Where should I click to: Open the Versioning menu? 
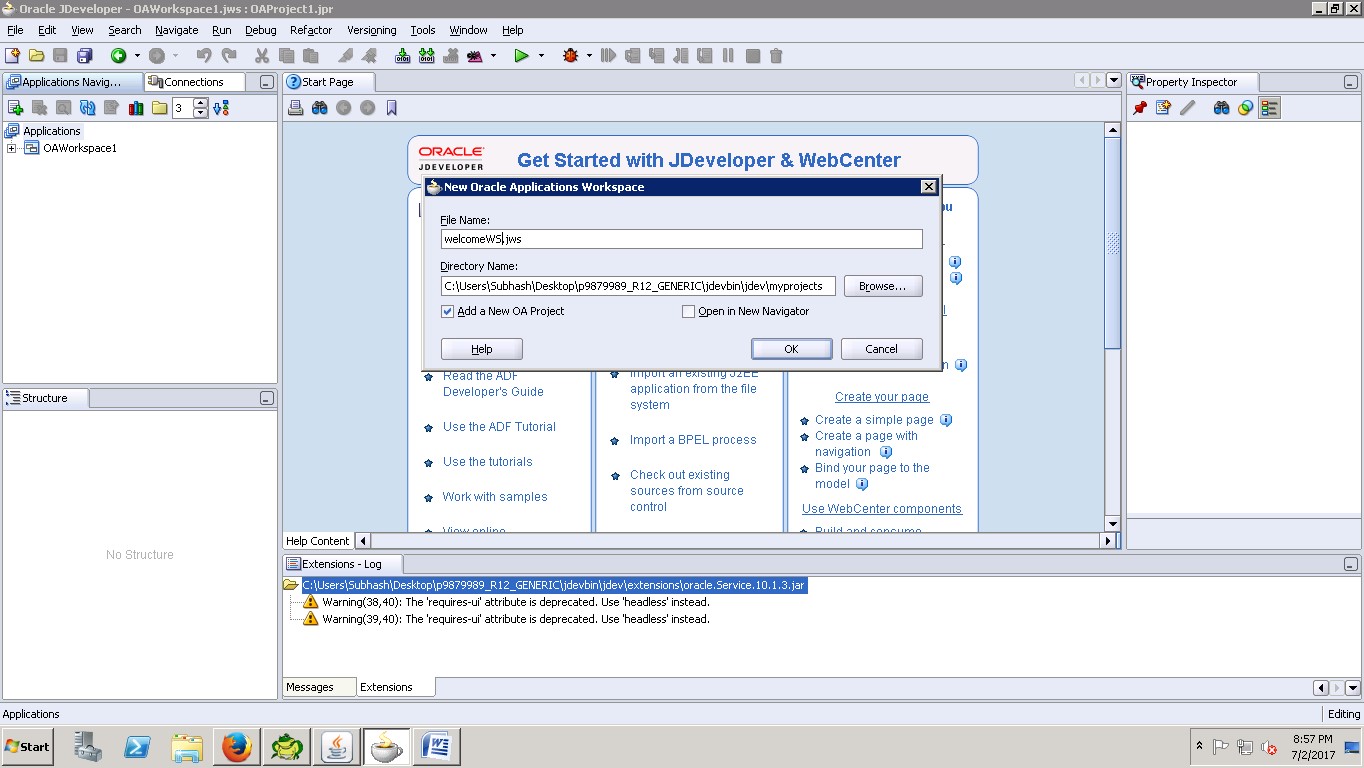(371, 30)
